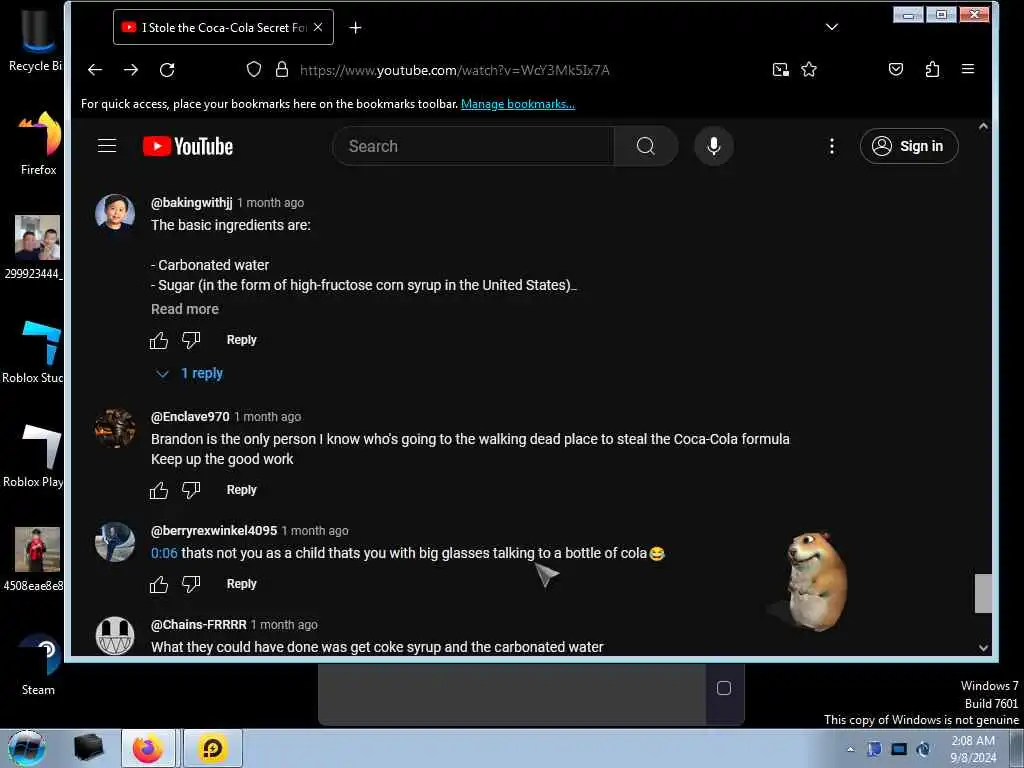Show site security padlock info
The image size is (1024, 768).
pos(281,69)
